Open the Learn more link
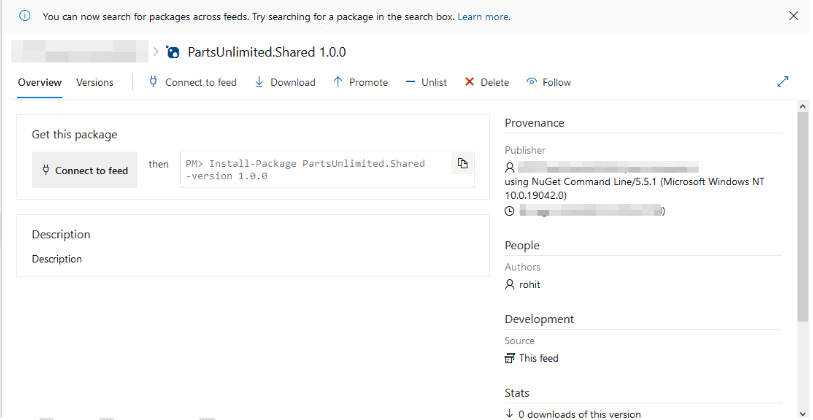This screenshot has height=420, width=813. [x=483, y=17]
